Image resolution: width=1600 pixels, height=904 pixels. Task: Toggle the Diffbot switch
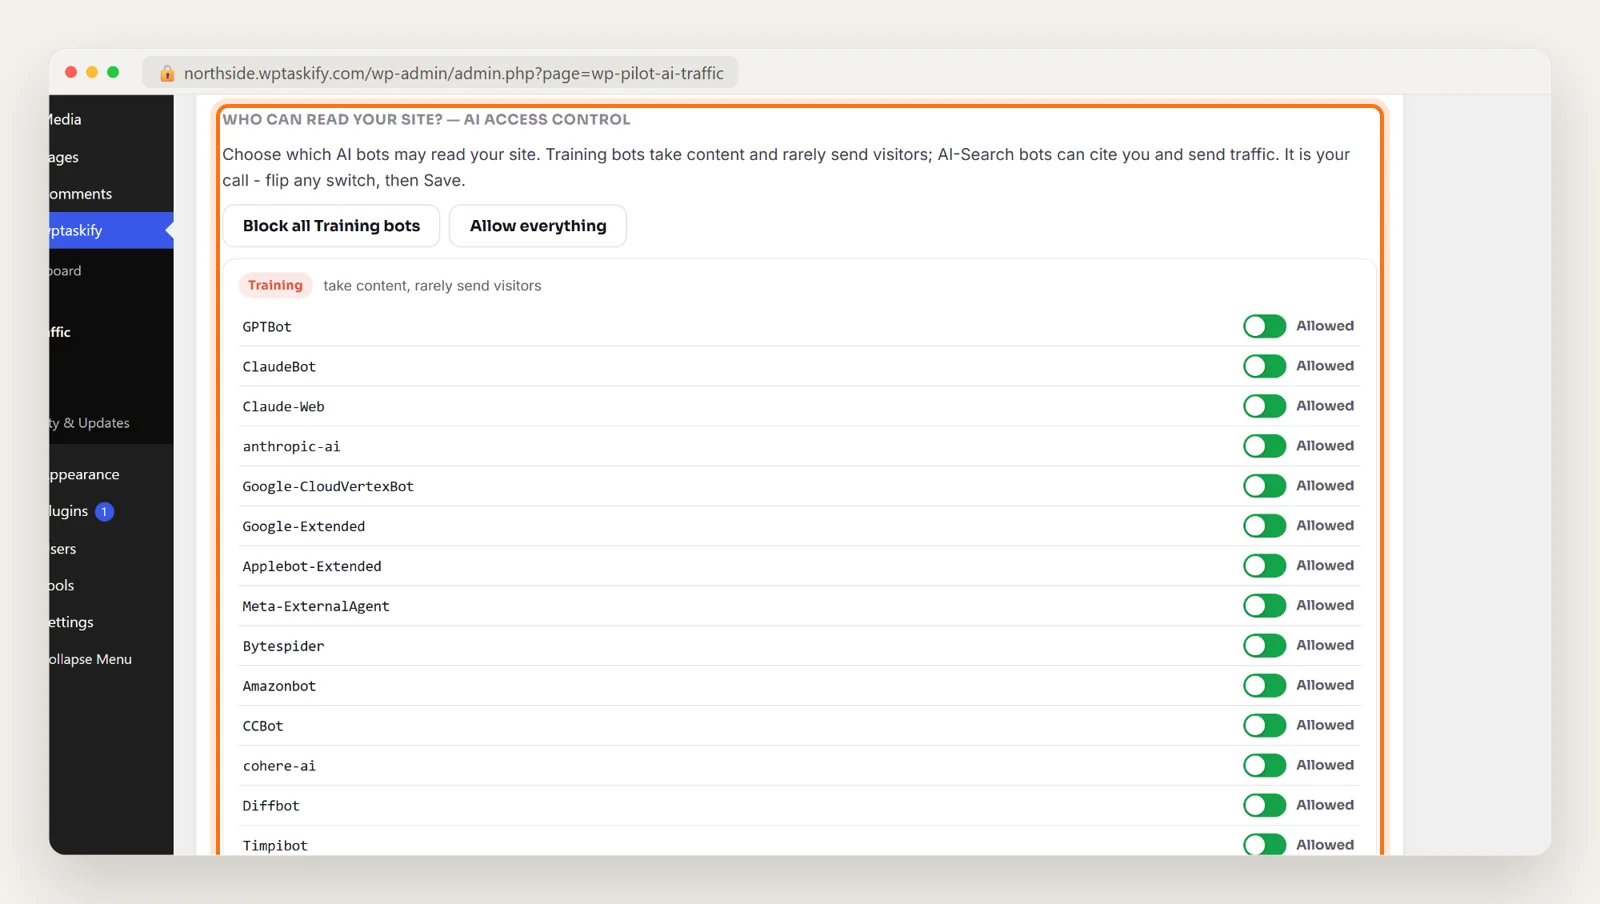(x=1264, y=806)
